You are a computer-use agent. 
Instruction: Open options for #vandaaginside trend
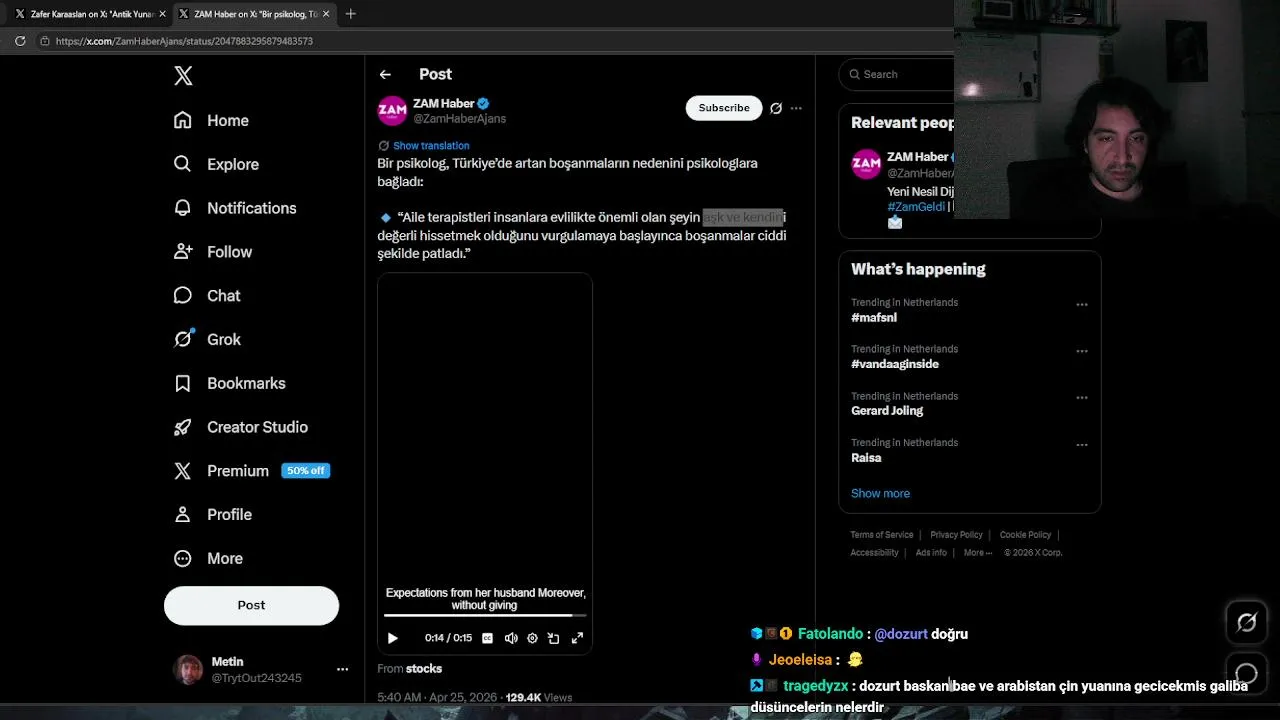[1082, 351]
